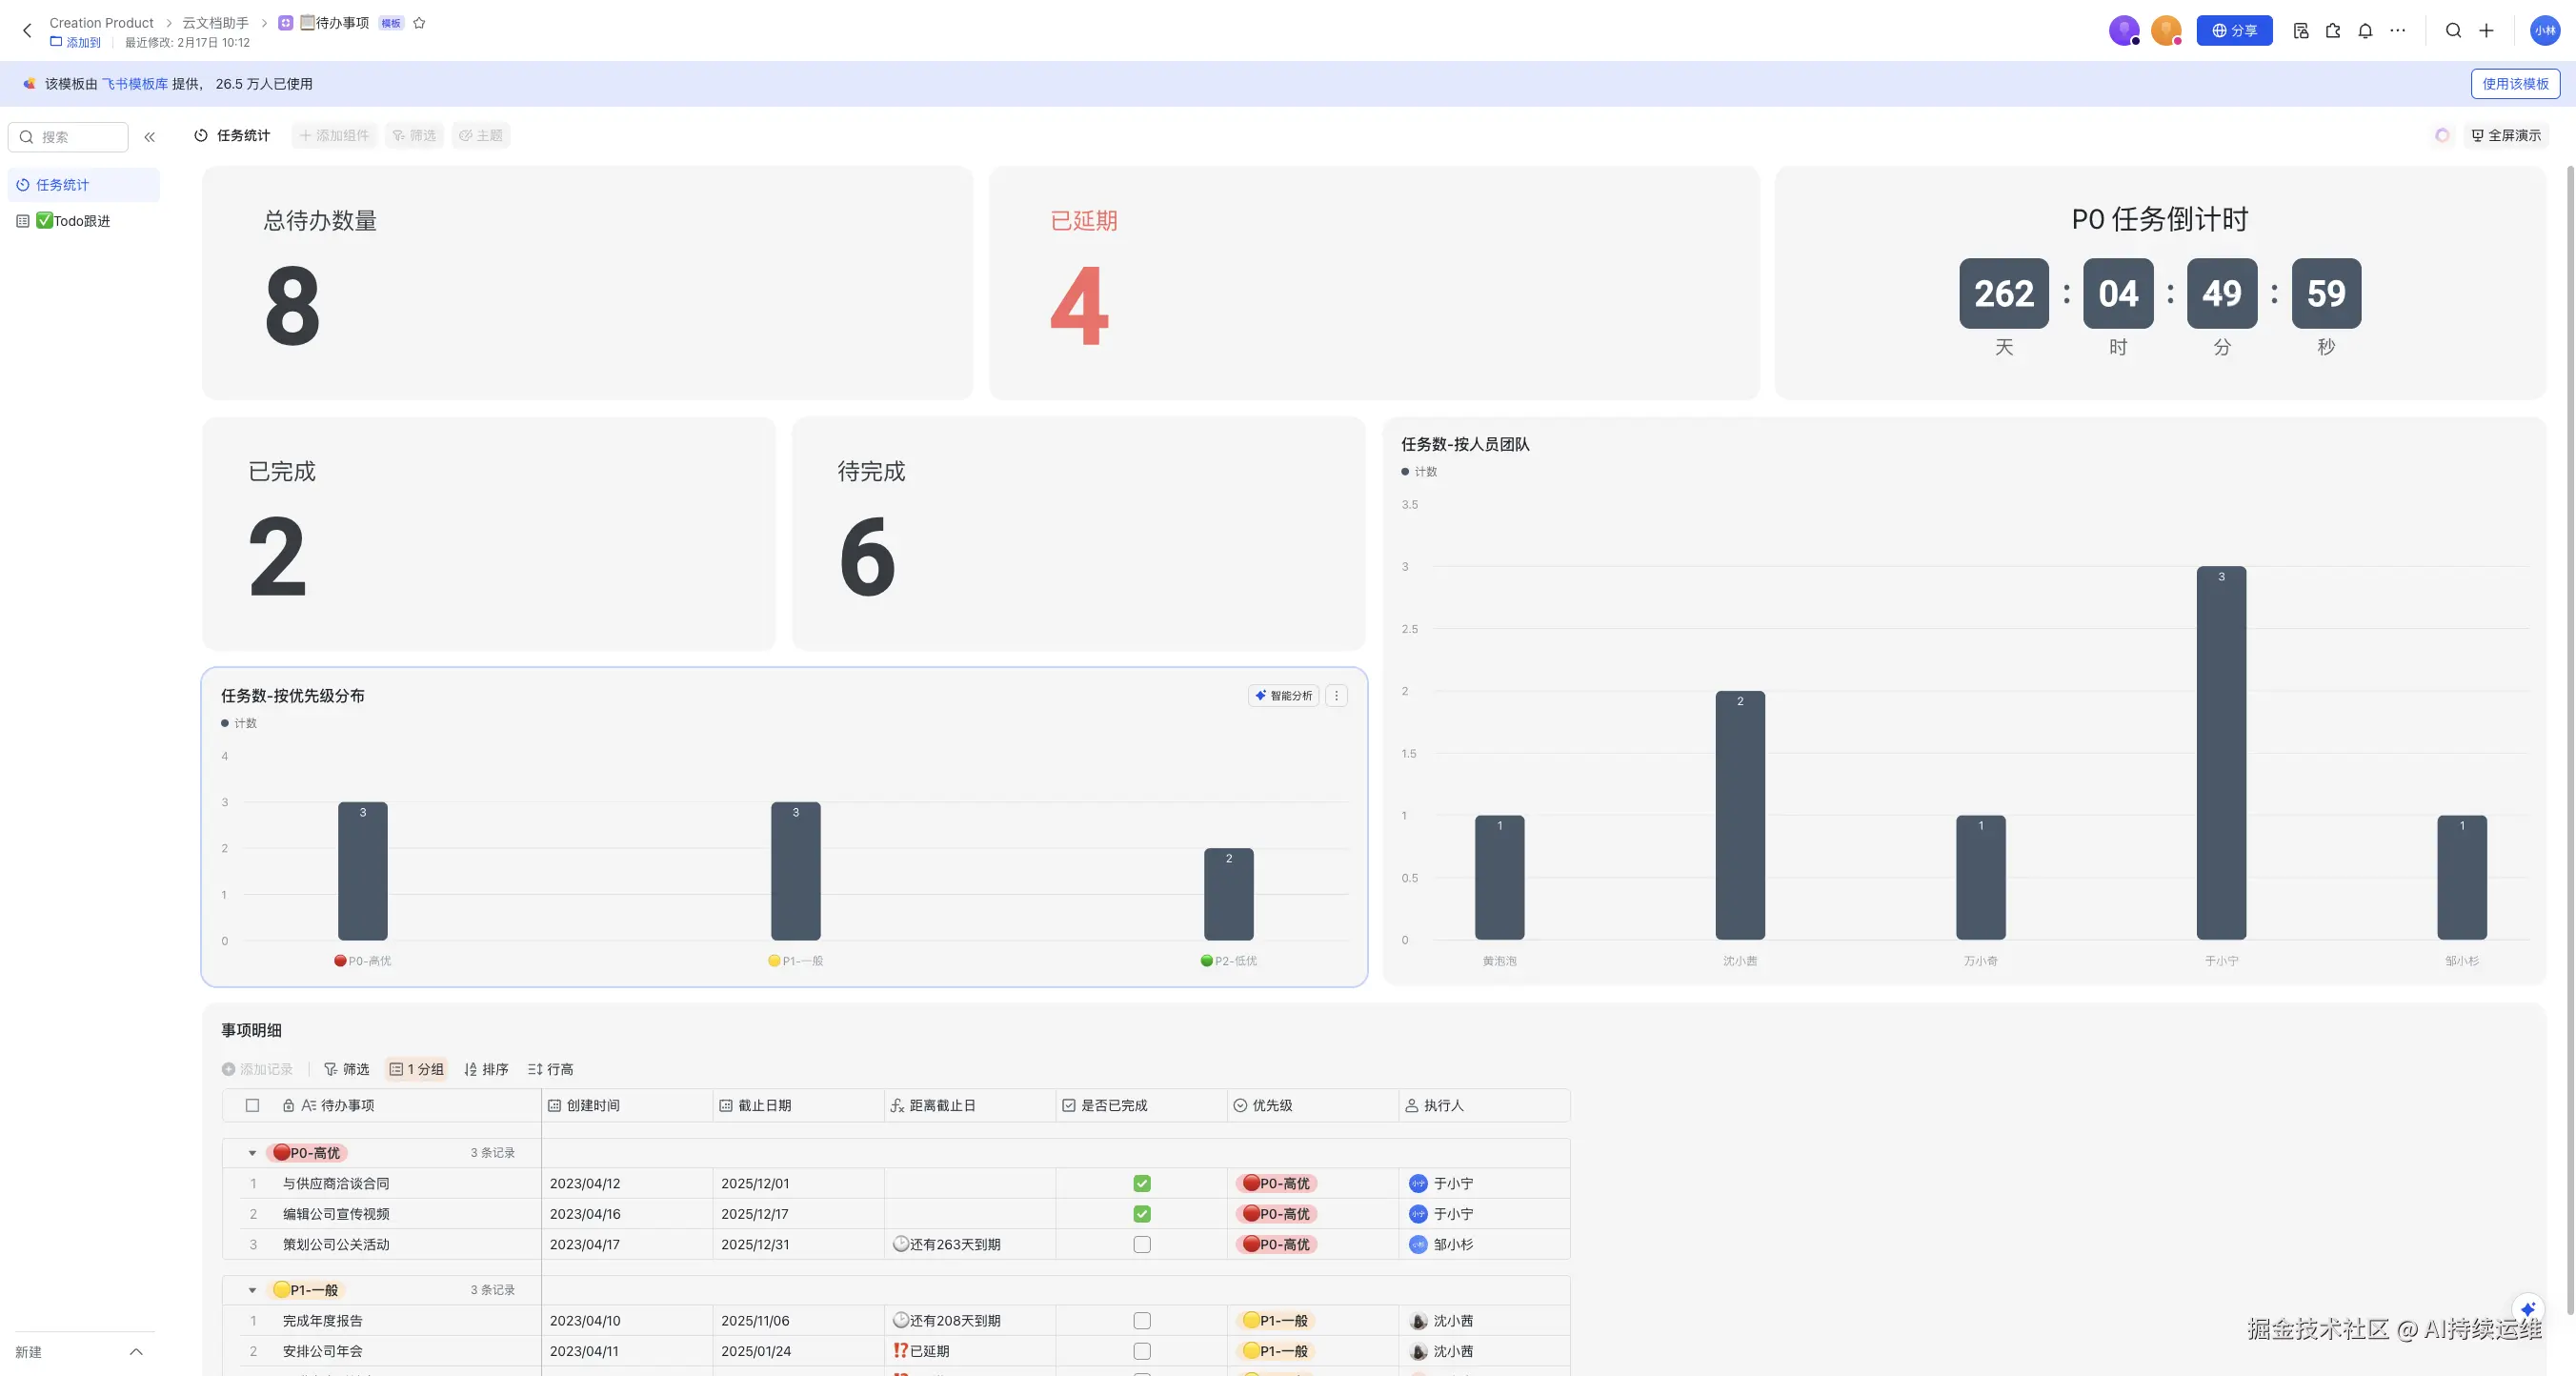Click the 于小宁 bar in team chart
Screen dimensions: 2576x1376
click(x=2221, y=752)
